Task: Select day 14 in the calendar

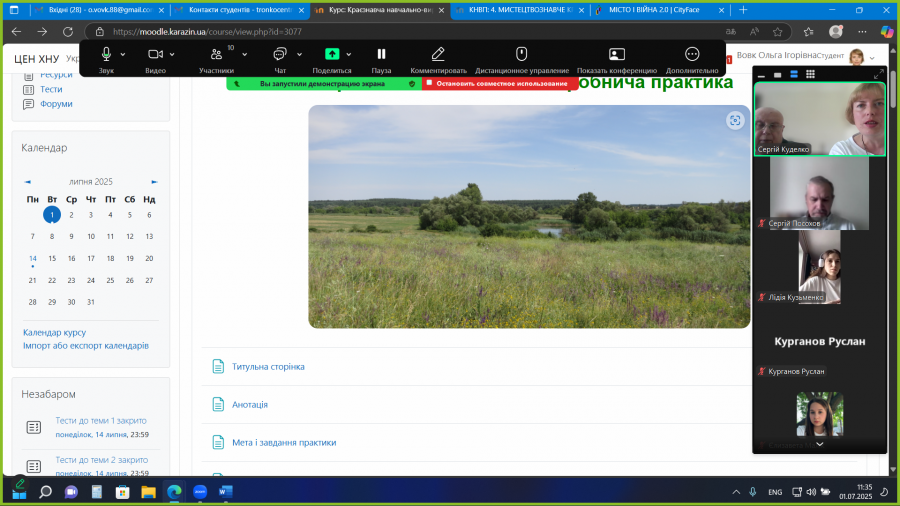Action: pos(33,259)
